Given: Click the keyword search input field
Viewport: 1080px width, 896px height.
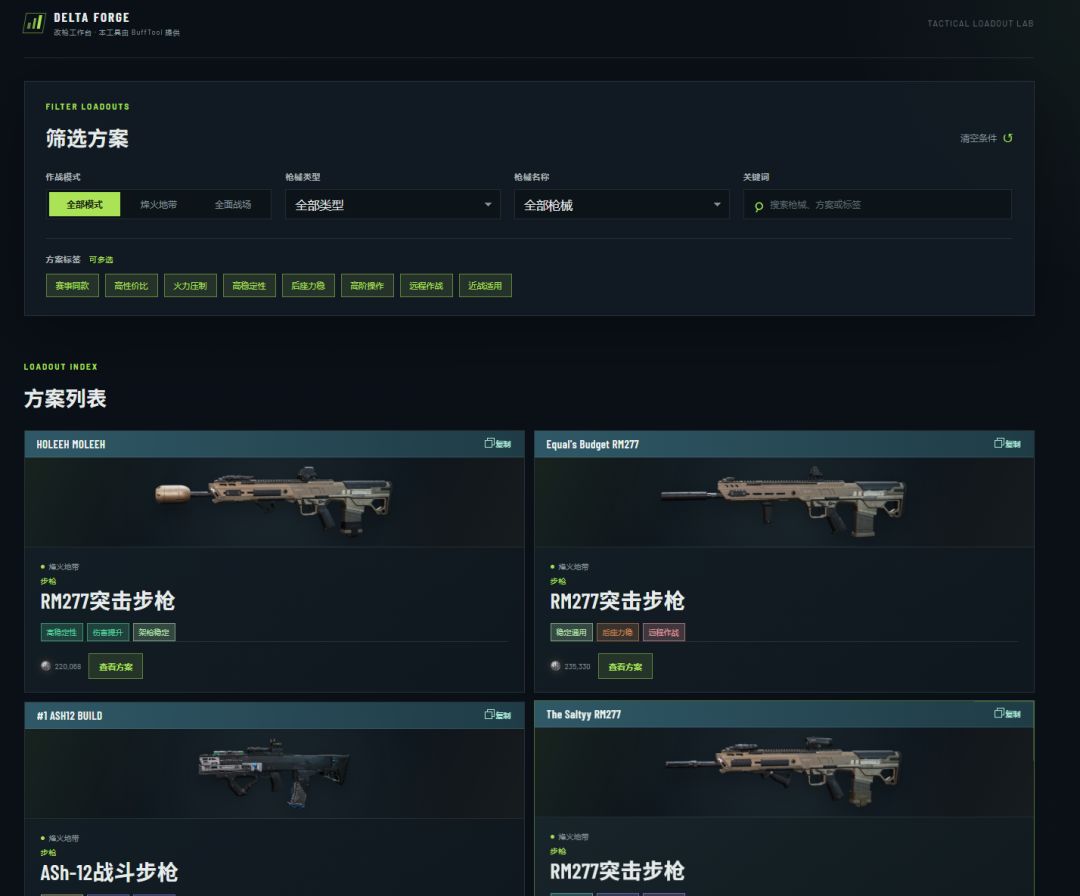Looking at the screenshot, I should click(877, 205).
